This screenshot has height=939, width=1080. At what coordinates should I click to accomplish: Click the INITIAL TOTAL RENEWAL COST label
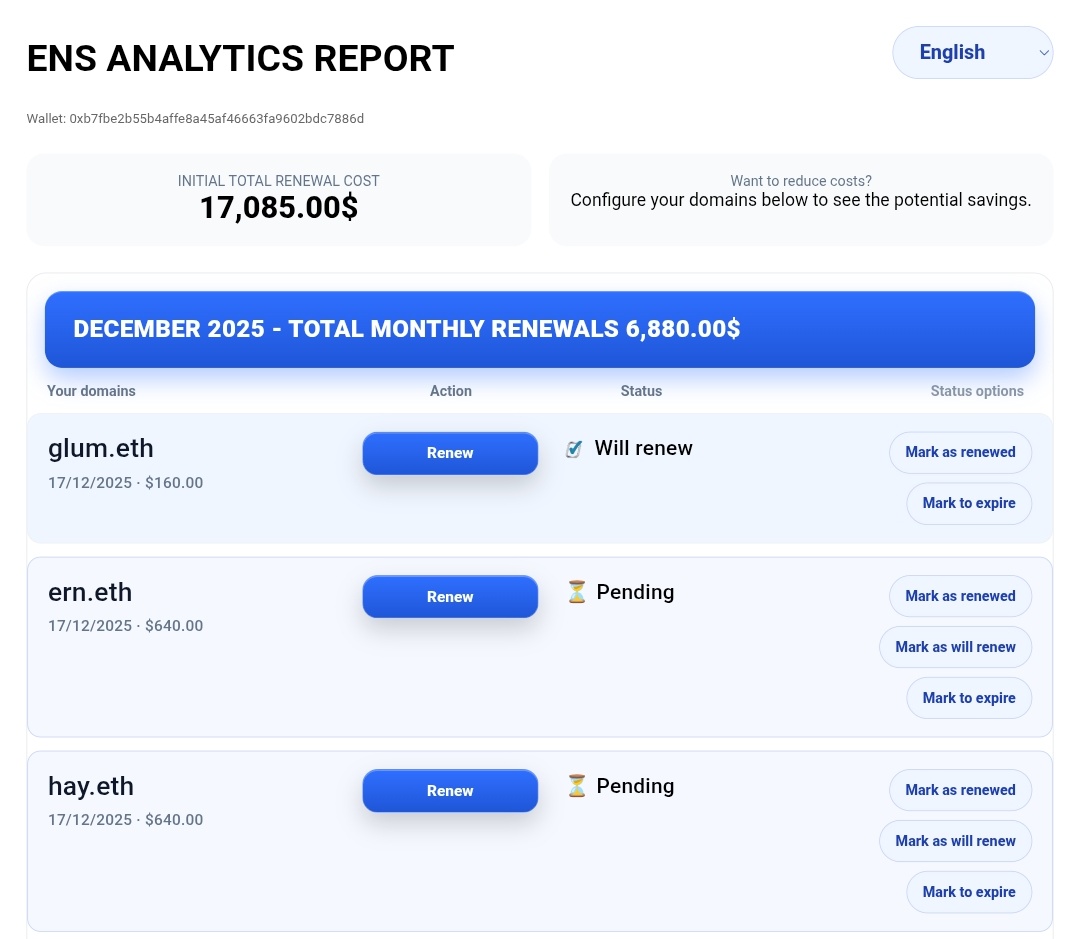(278, 181)
